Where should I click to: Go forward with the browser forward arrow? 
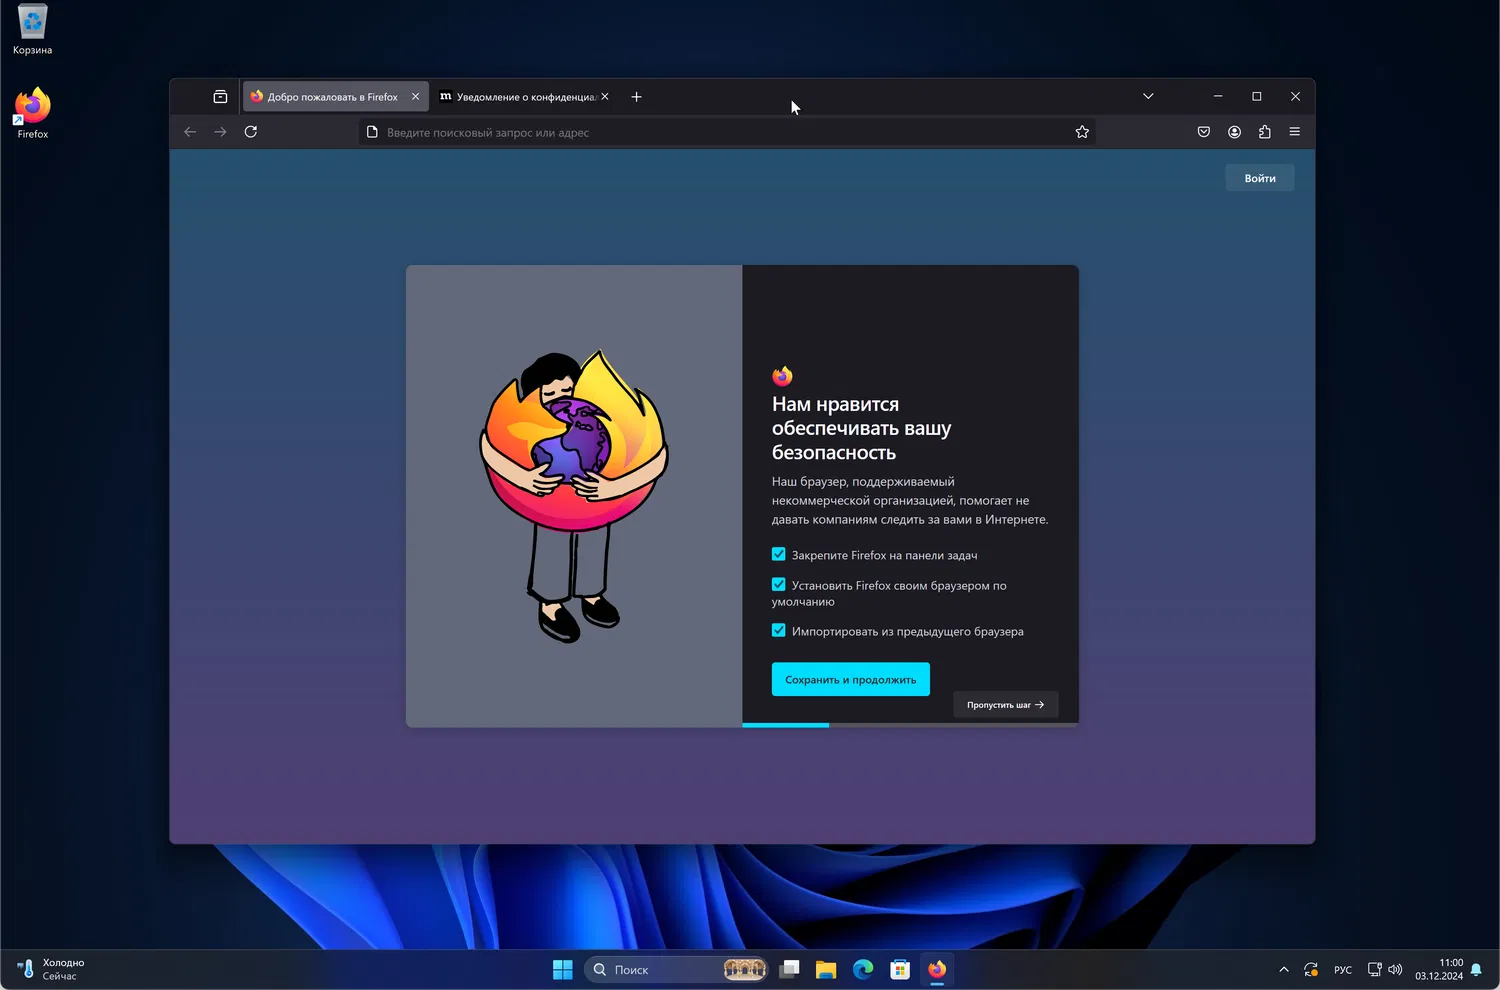[220, 132]
